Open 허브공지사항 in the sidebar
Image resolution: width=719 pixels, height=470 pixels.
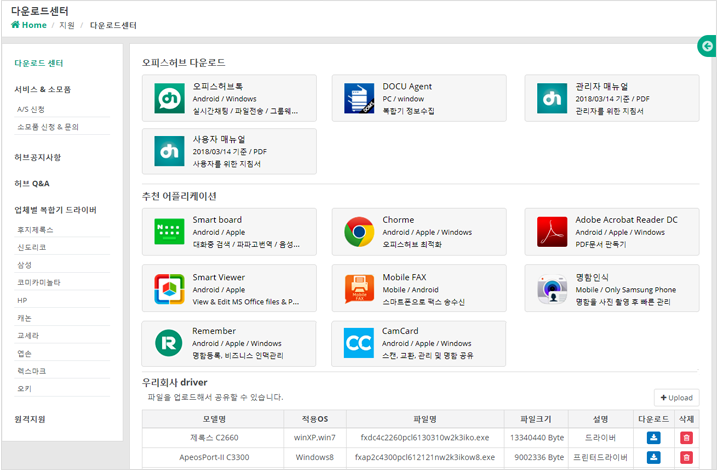pos(38,157)
